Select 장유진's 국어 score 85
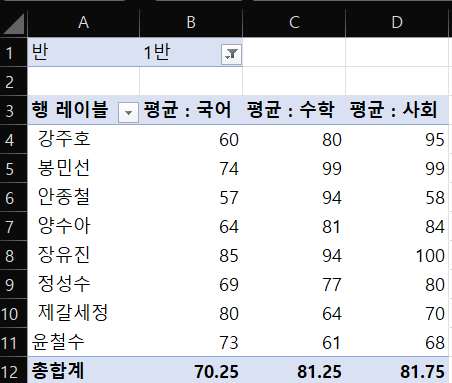 click(191, 255)
